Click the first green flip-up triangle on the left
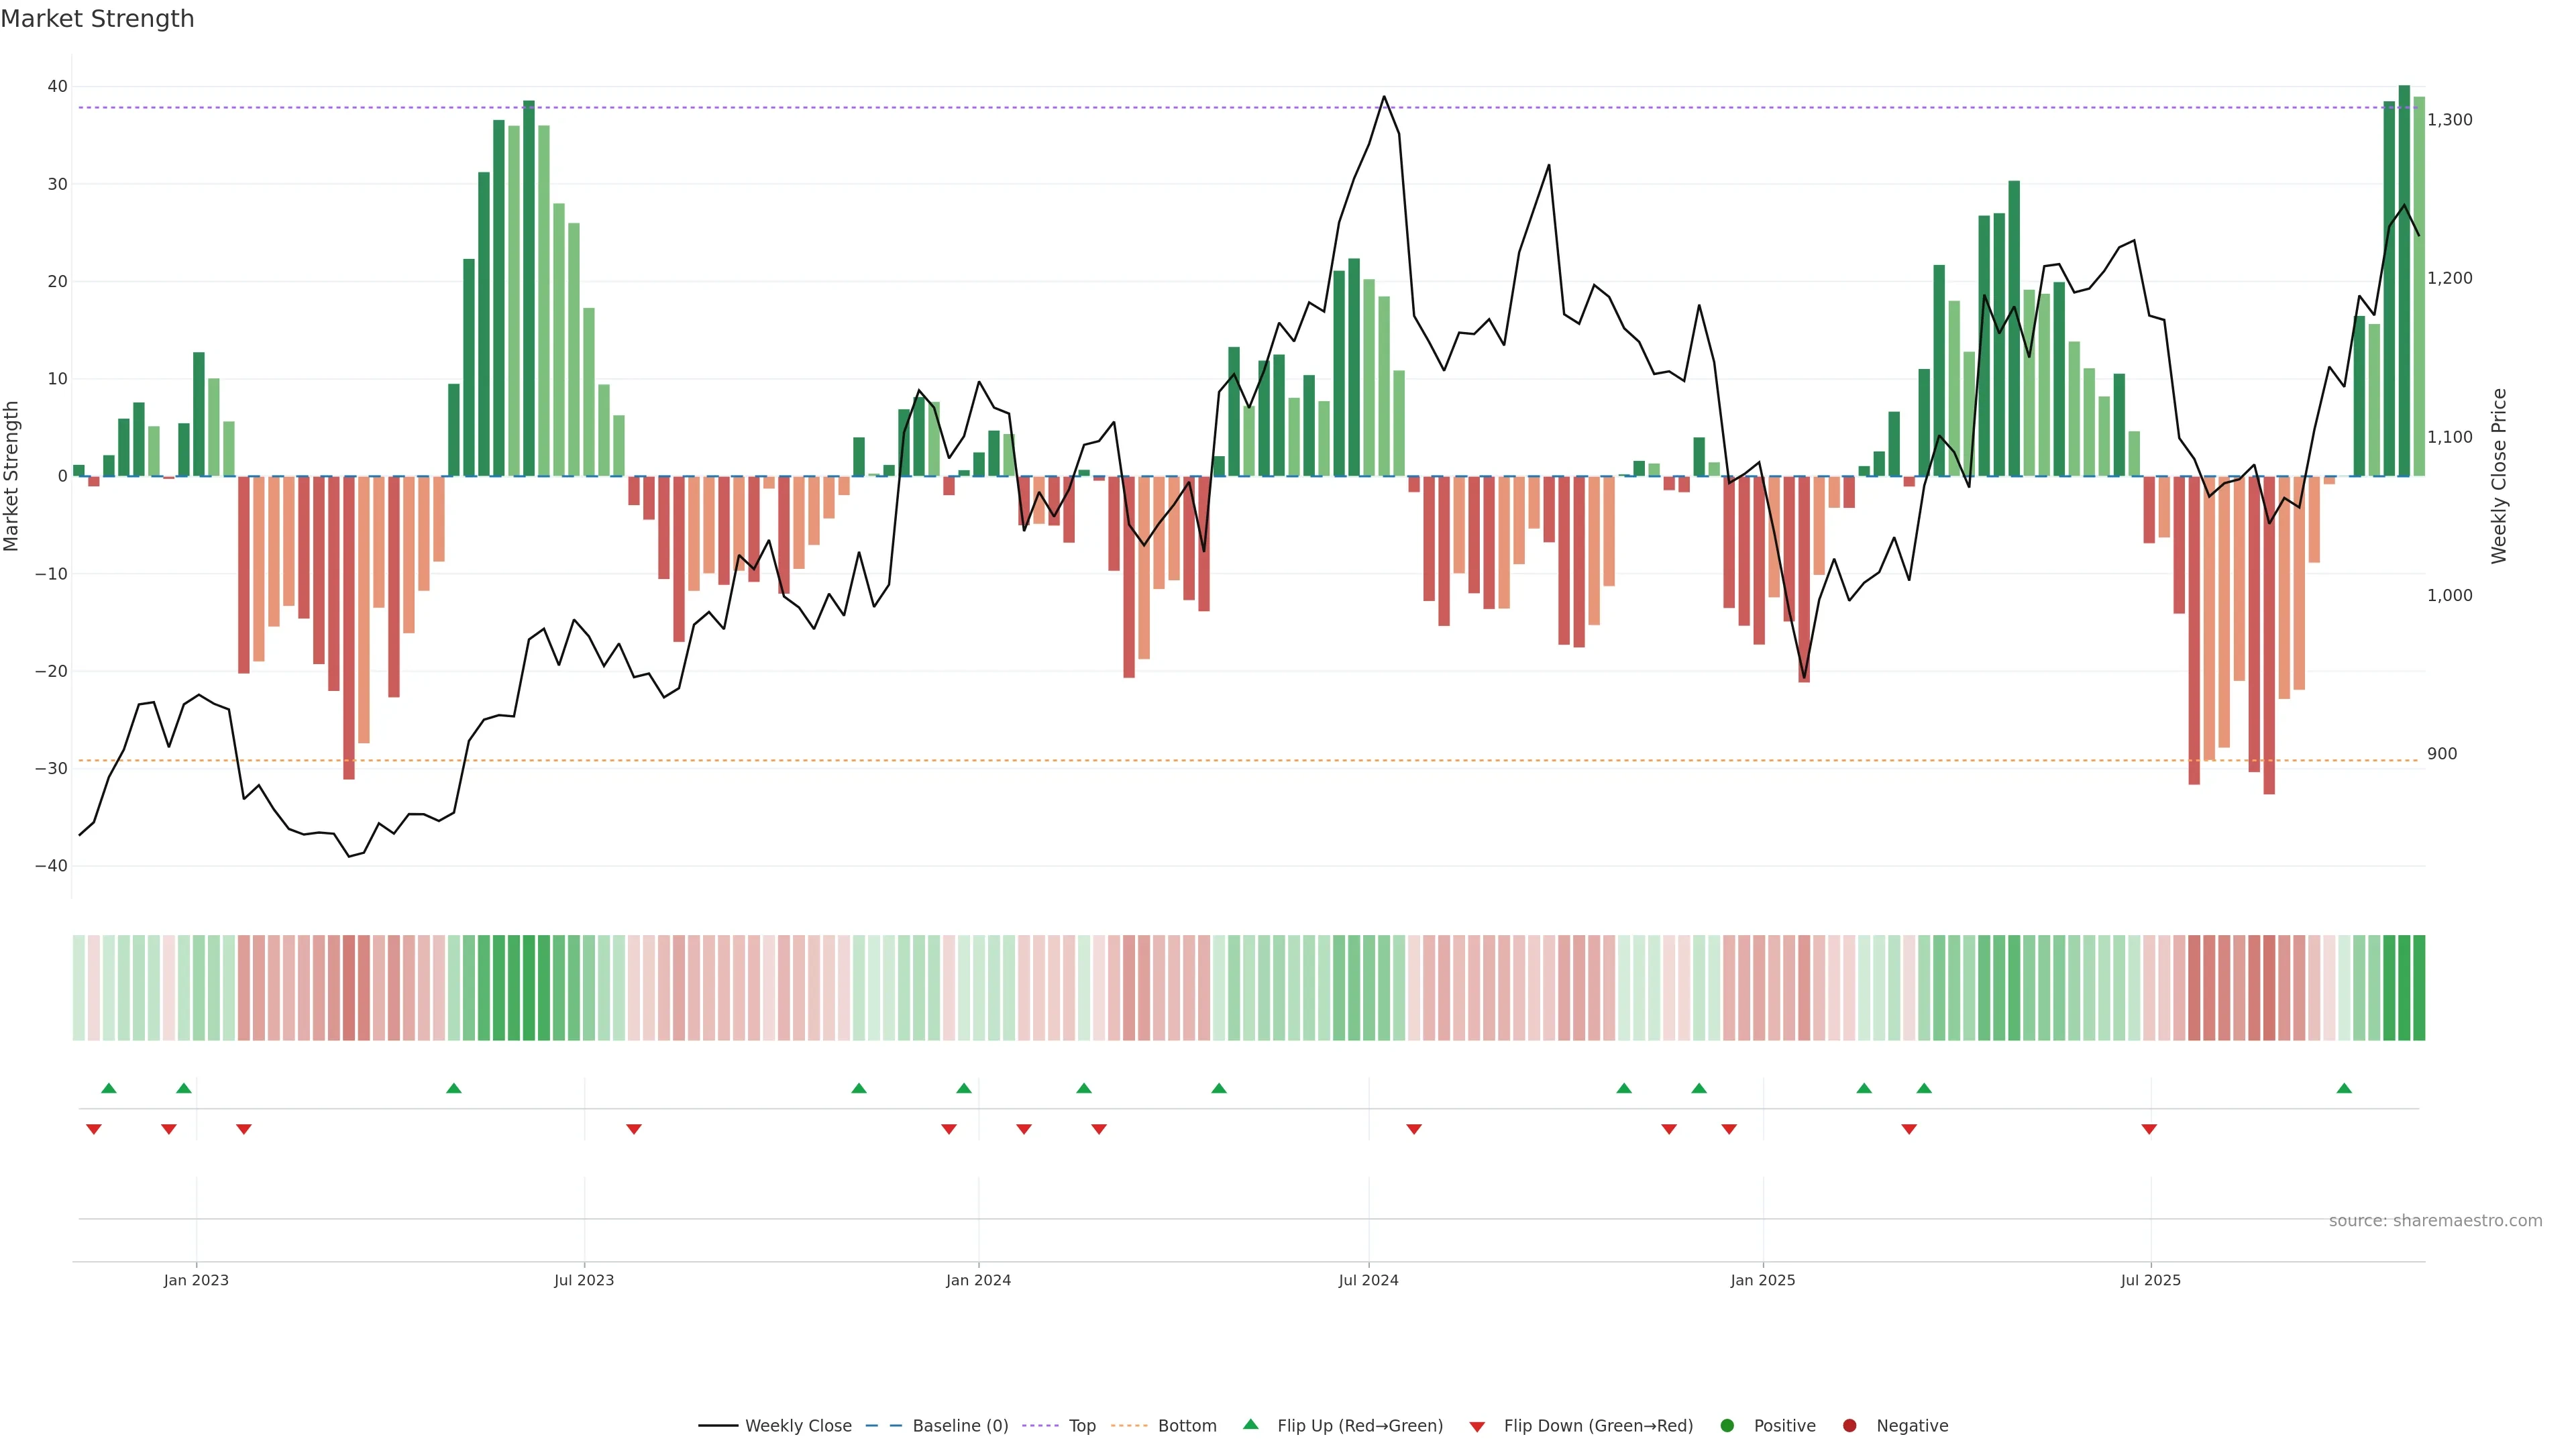 point(109,1088)
